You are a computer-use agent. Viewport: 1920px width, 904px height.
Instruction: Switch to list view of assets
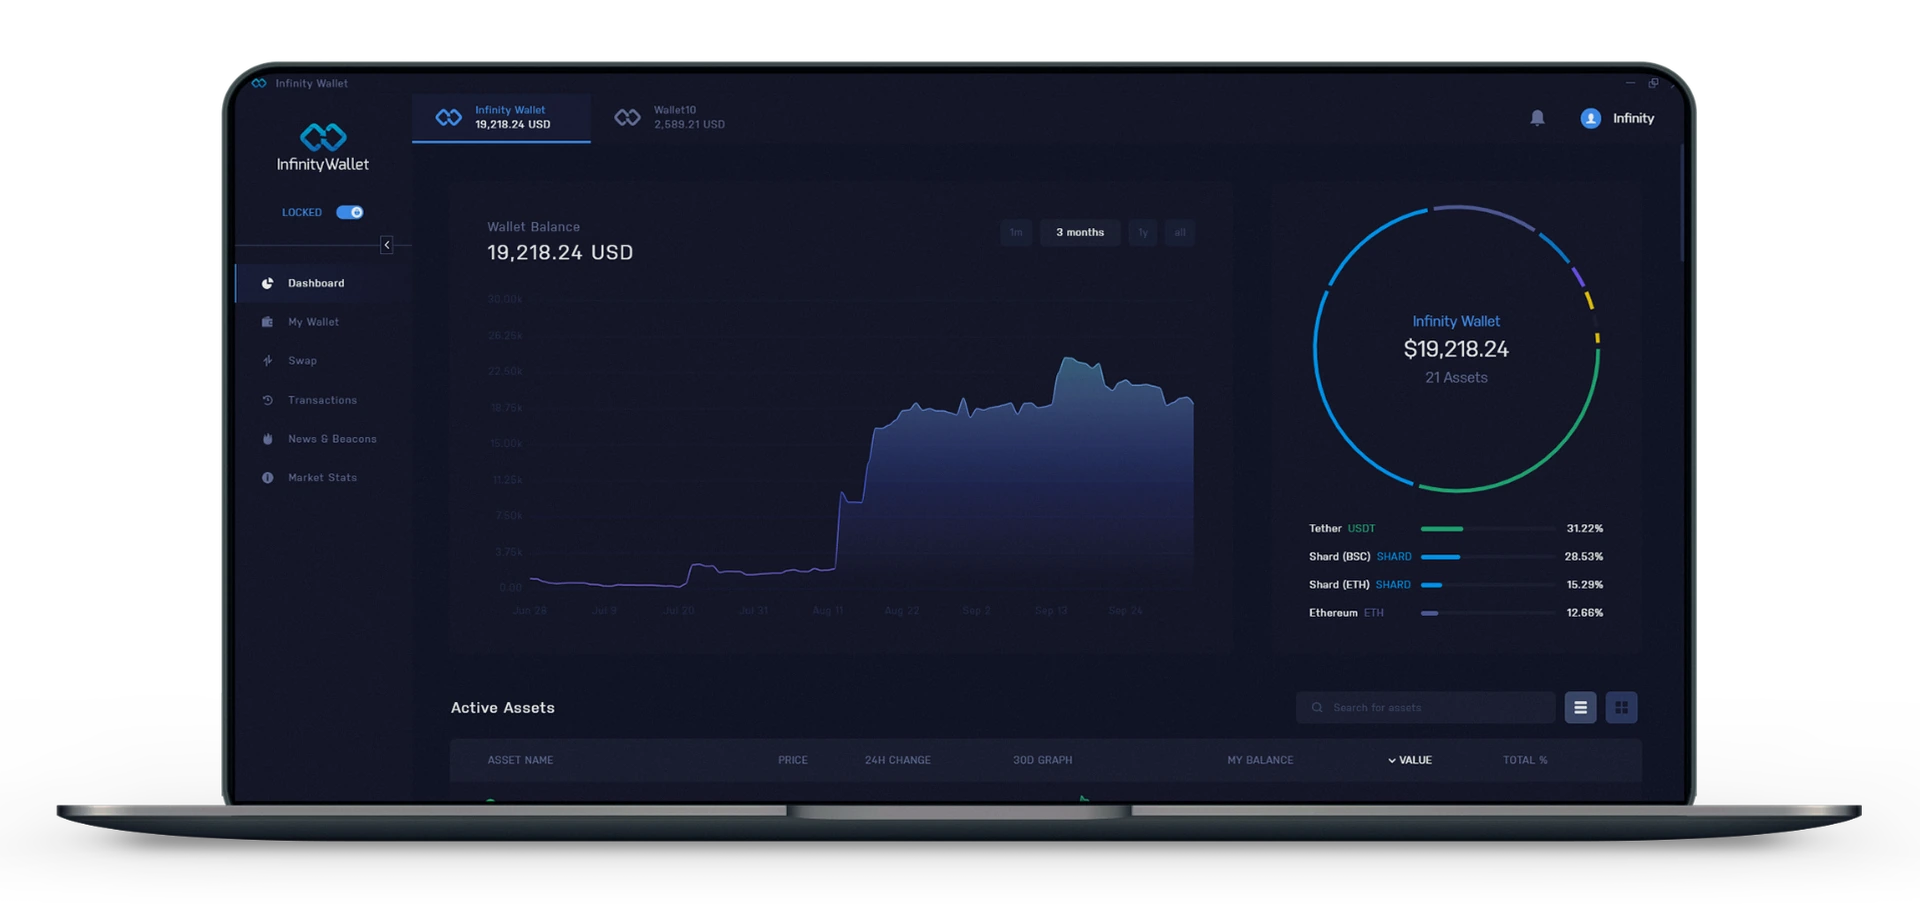tap(1580, 708)
